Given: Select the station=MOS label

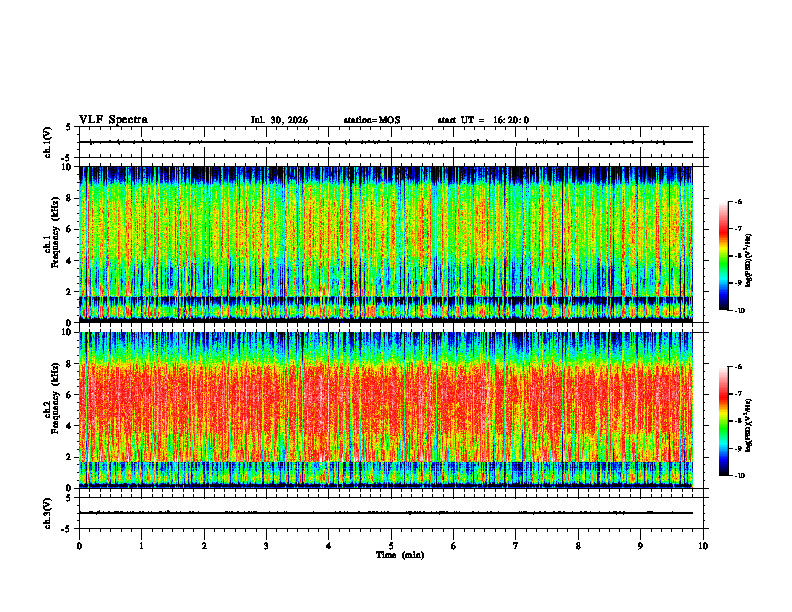Looking at the screenshot, I should (x=372, y=120).
